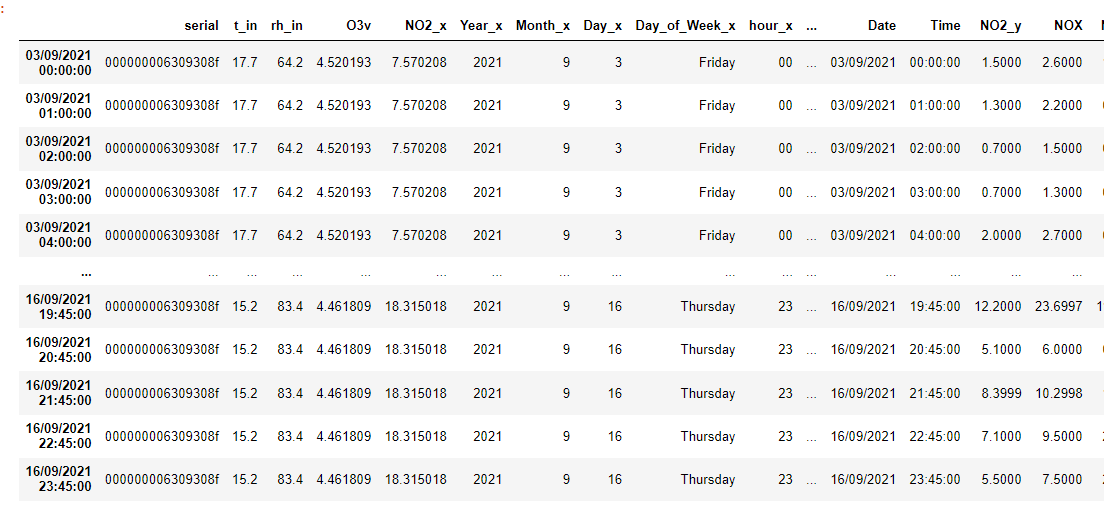
Task: Click Time column cell 23:45:00
Action: click(x=935, y=480)
